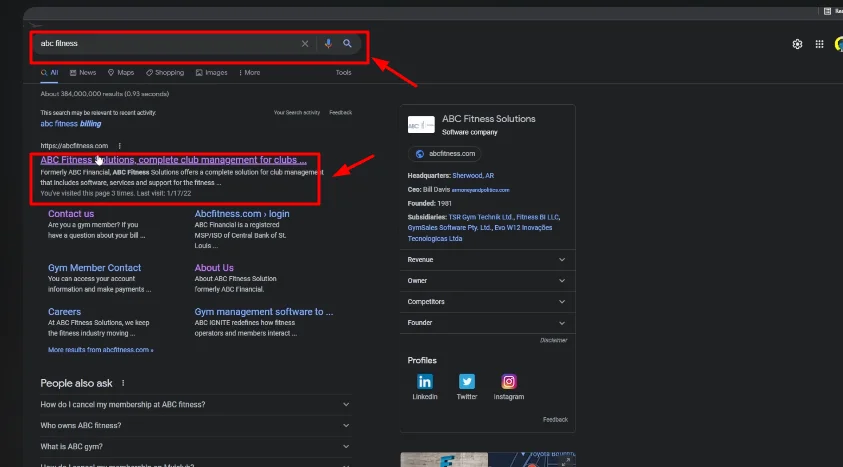Expand the Competitors section in knowledge panel
This screenshot has height=467, width=843.
click(487, 301)
